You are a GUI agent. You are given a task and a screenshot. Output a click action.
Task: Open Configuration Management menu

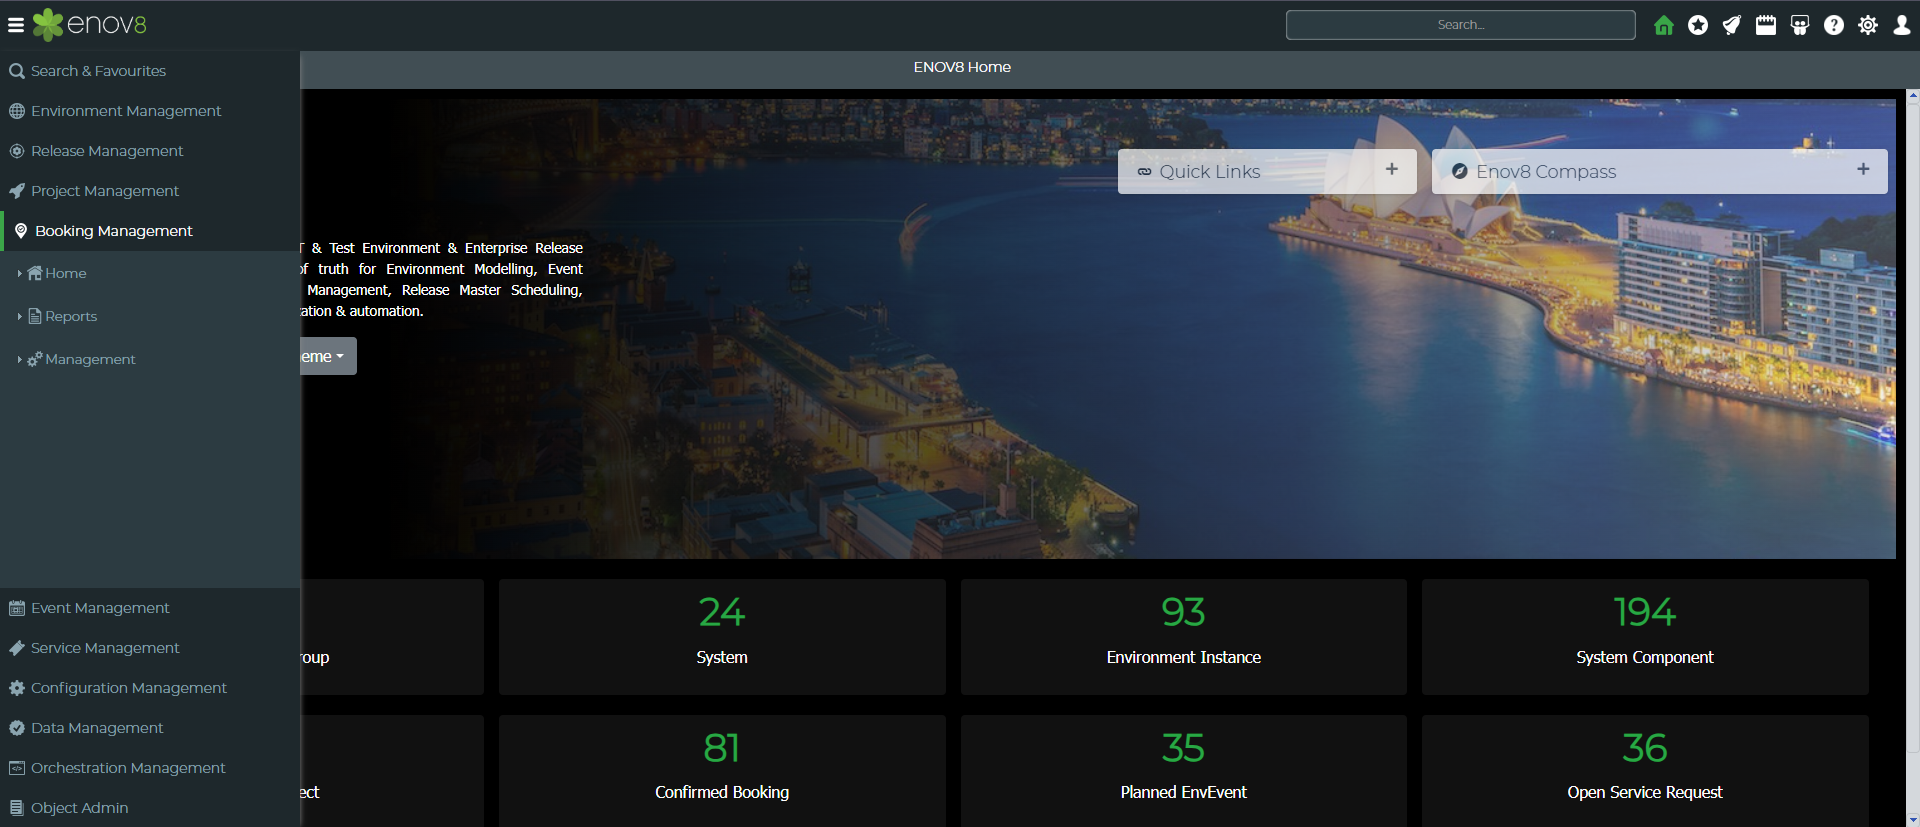[150, 688]
